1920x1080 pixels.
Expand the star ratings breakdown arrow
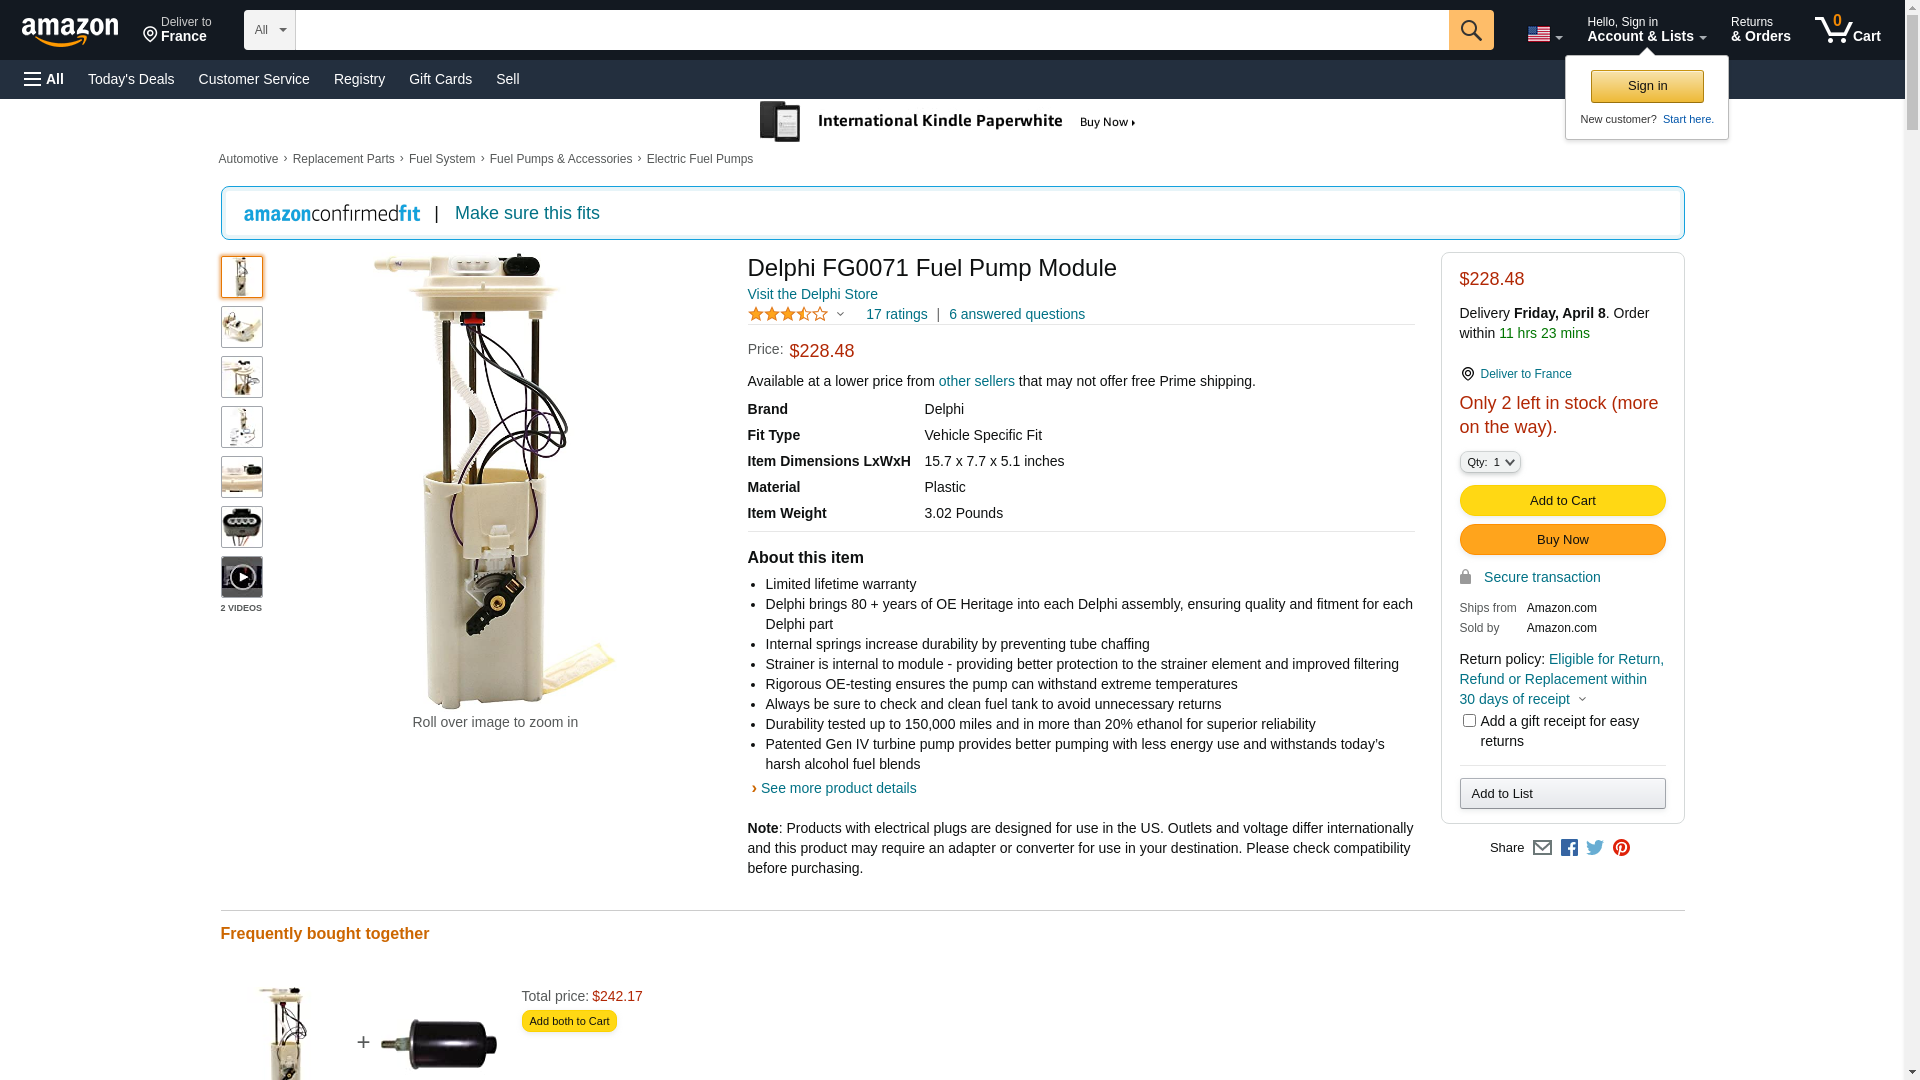click(840, 315)
